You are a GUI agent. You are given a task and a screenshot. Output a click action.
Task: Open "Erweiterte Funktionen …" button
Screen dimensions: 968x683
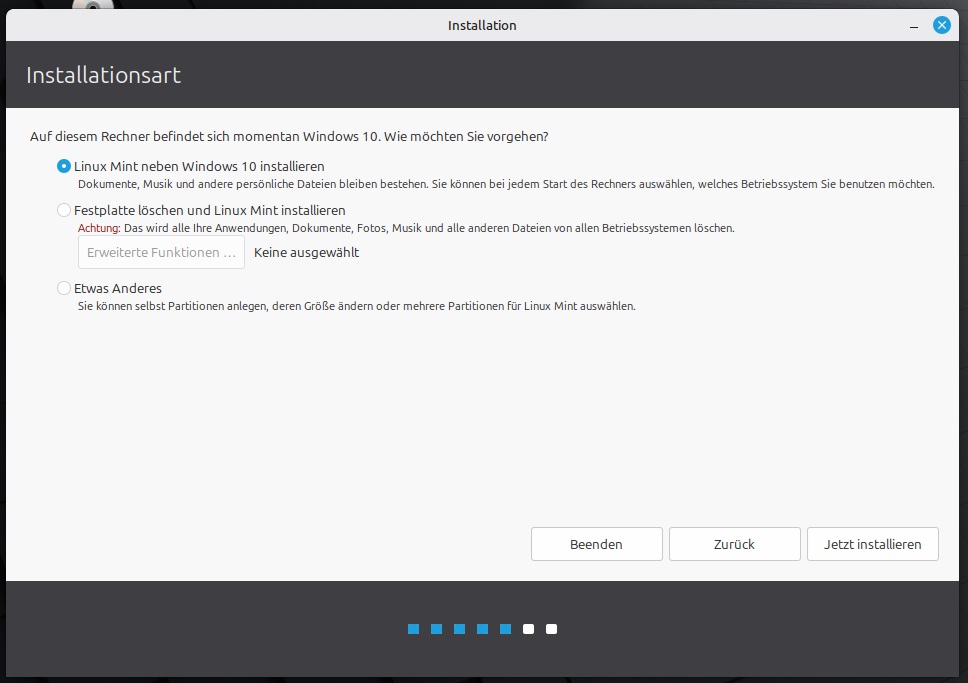tap(161, 252)
